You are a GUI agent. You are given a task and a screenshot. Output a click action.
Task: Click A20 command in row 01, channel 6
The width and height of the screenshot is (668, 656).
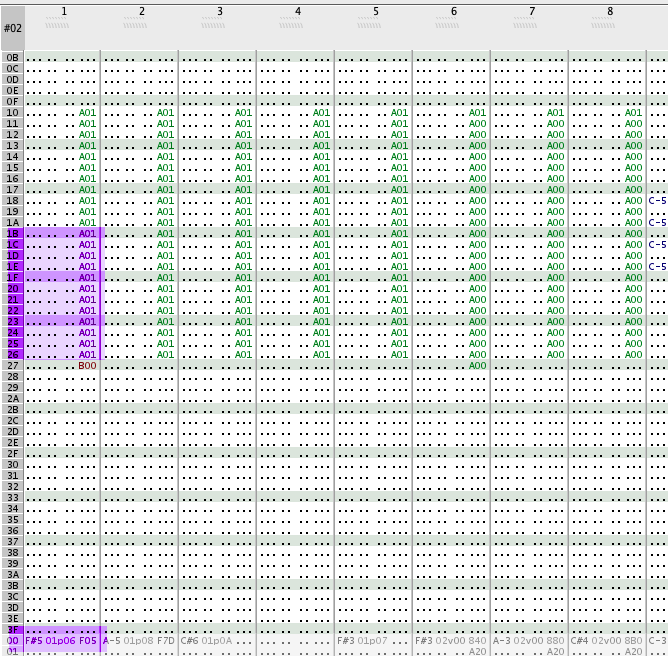coord(478,651)
